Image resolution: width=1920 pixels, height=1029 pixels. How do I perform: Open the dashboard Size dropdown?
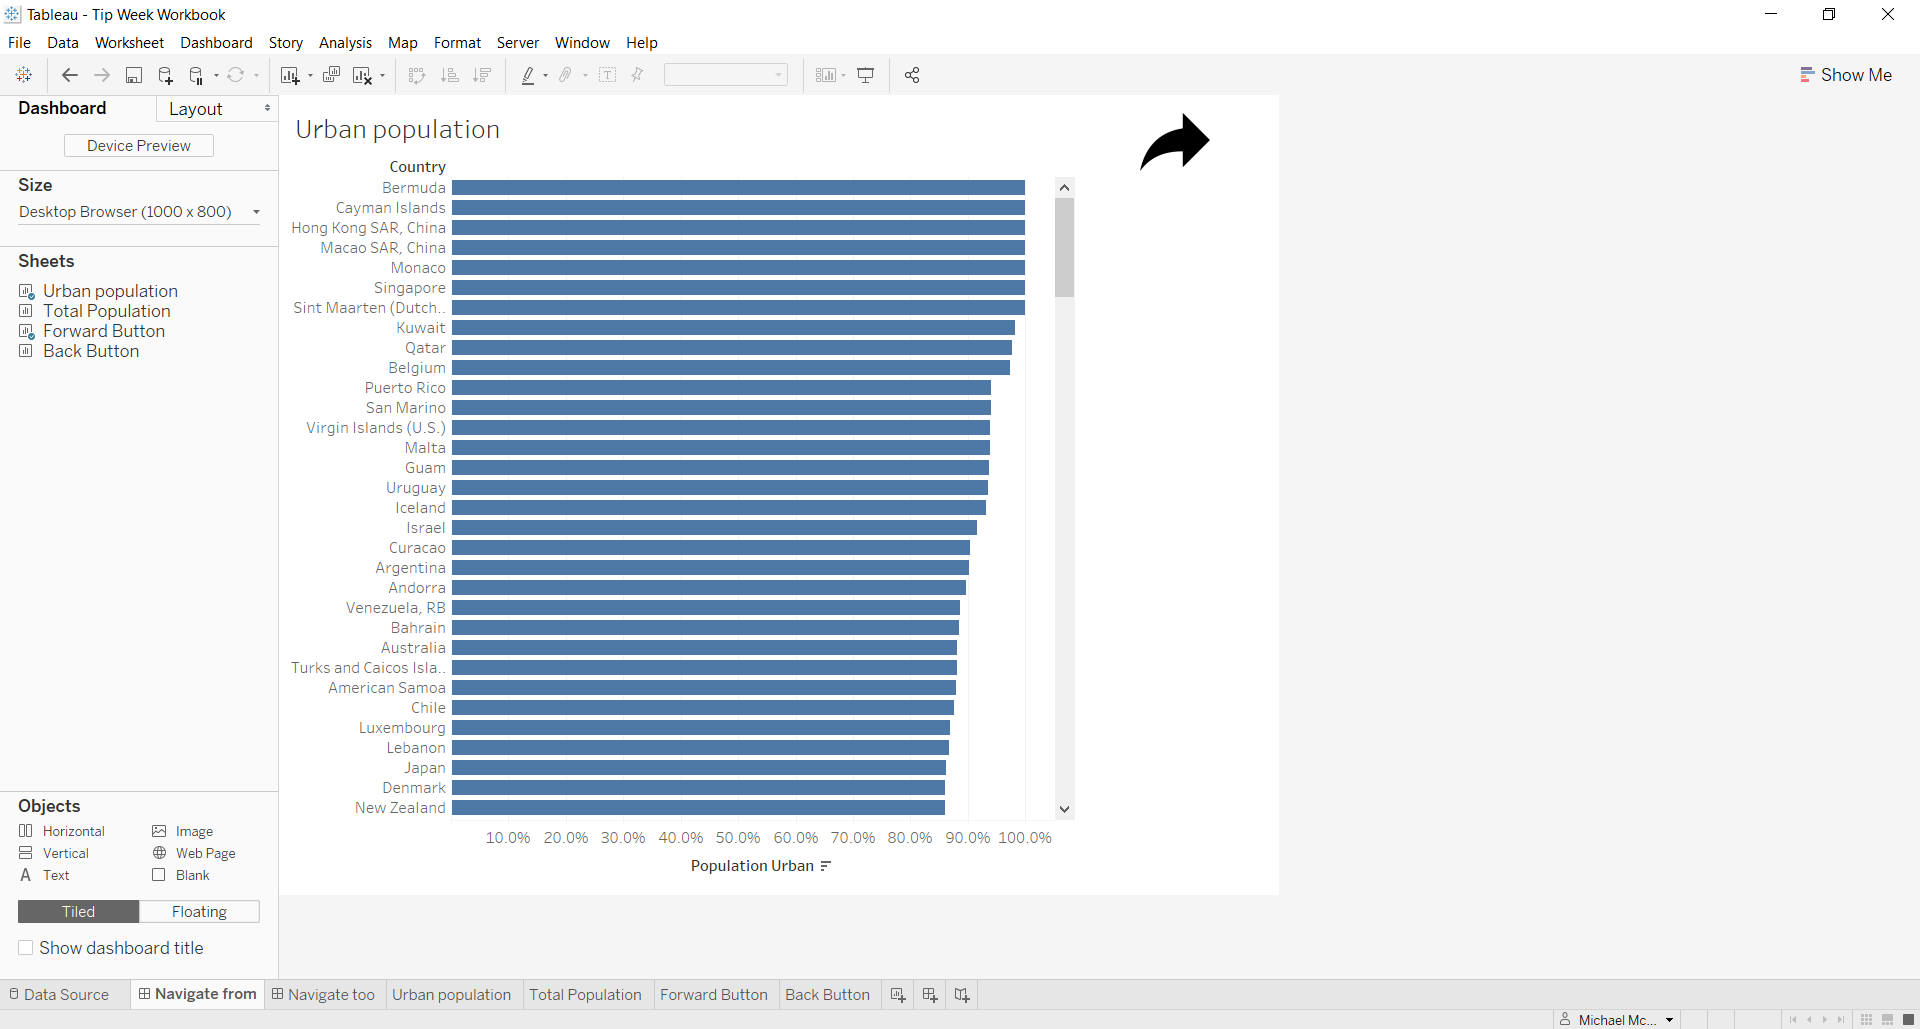pos(139,212)
